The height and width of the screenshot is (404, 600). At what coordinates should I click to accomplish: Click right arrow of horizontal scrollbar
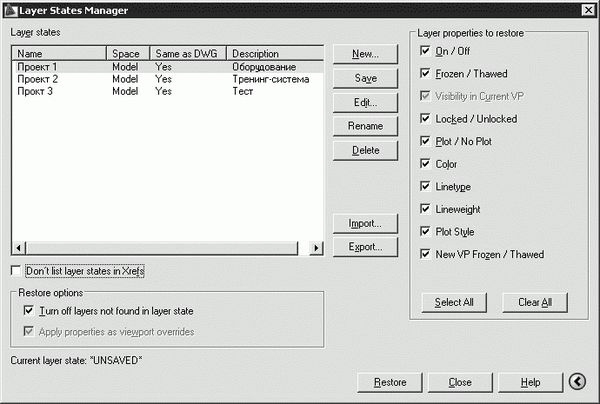[316, 248]
